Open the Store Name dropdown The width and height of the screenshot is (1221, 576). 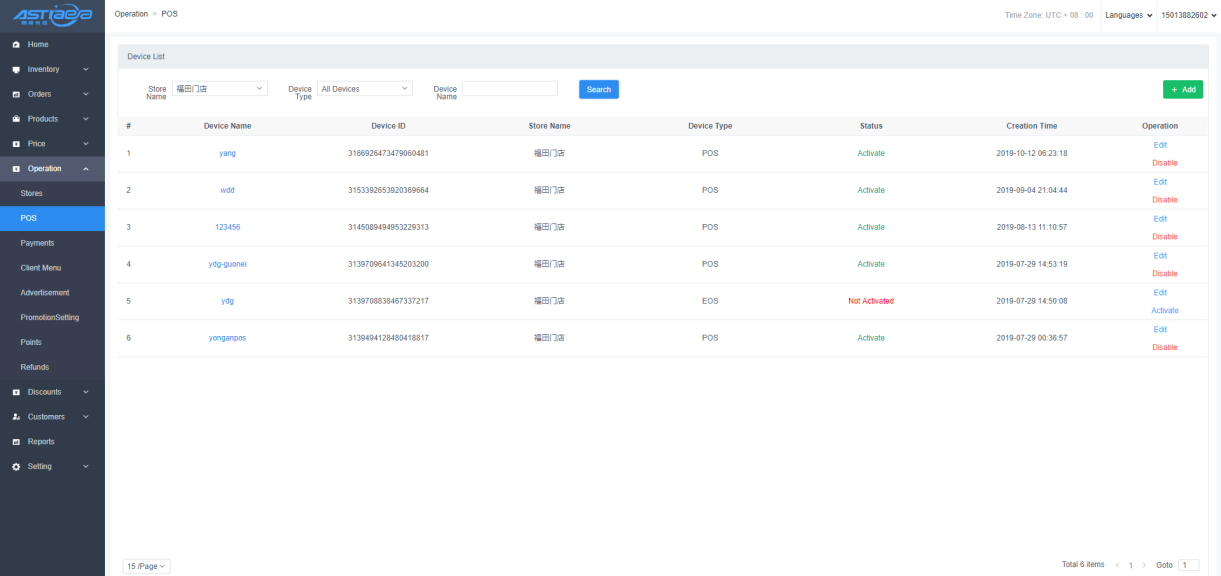coord(220,89)
